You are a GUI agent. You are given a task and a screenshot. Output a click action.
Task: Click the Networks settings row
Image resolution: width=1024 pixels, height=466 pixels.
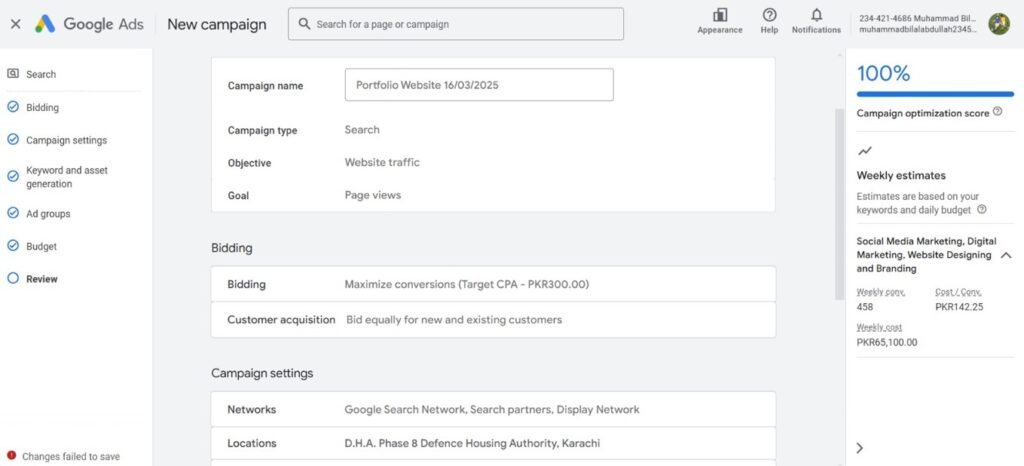(x=493, y=409)
